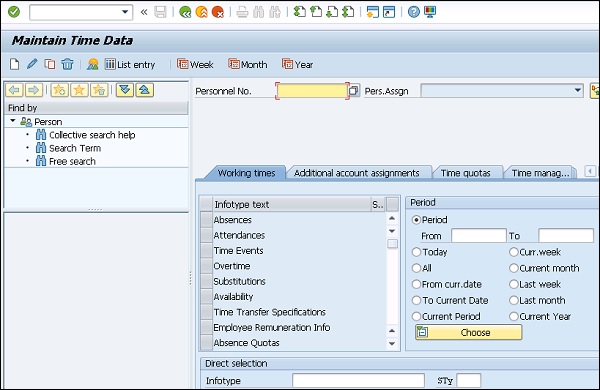Click the Find binoculars icon
The image size is (600, 390).
coord(259,12)
